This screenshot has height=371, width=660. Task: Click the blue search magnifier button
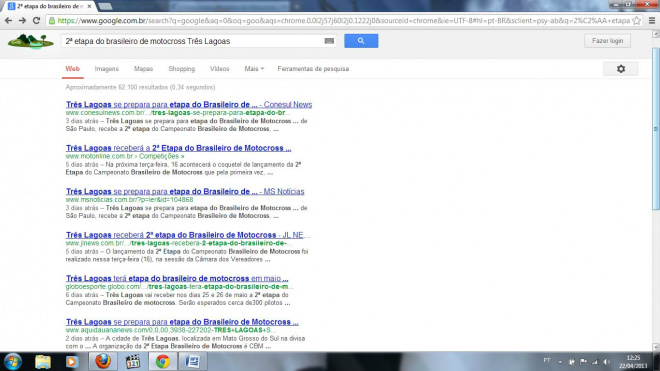pos(361,41)
